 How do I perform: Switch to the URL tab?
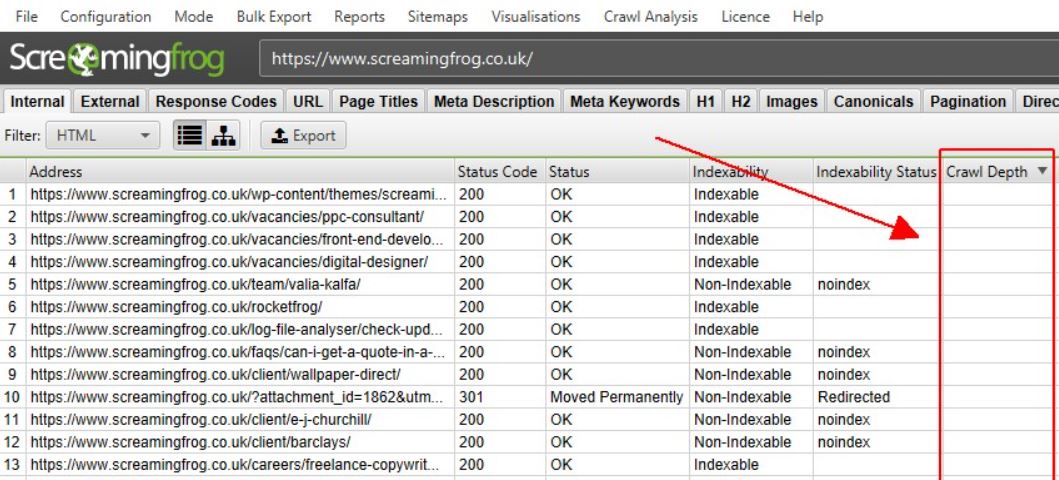click(x=308, y=101)
